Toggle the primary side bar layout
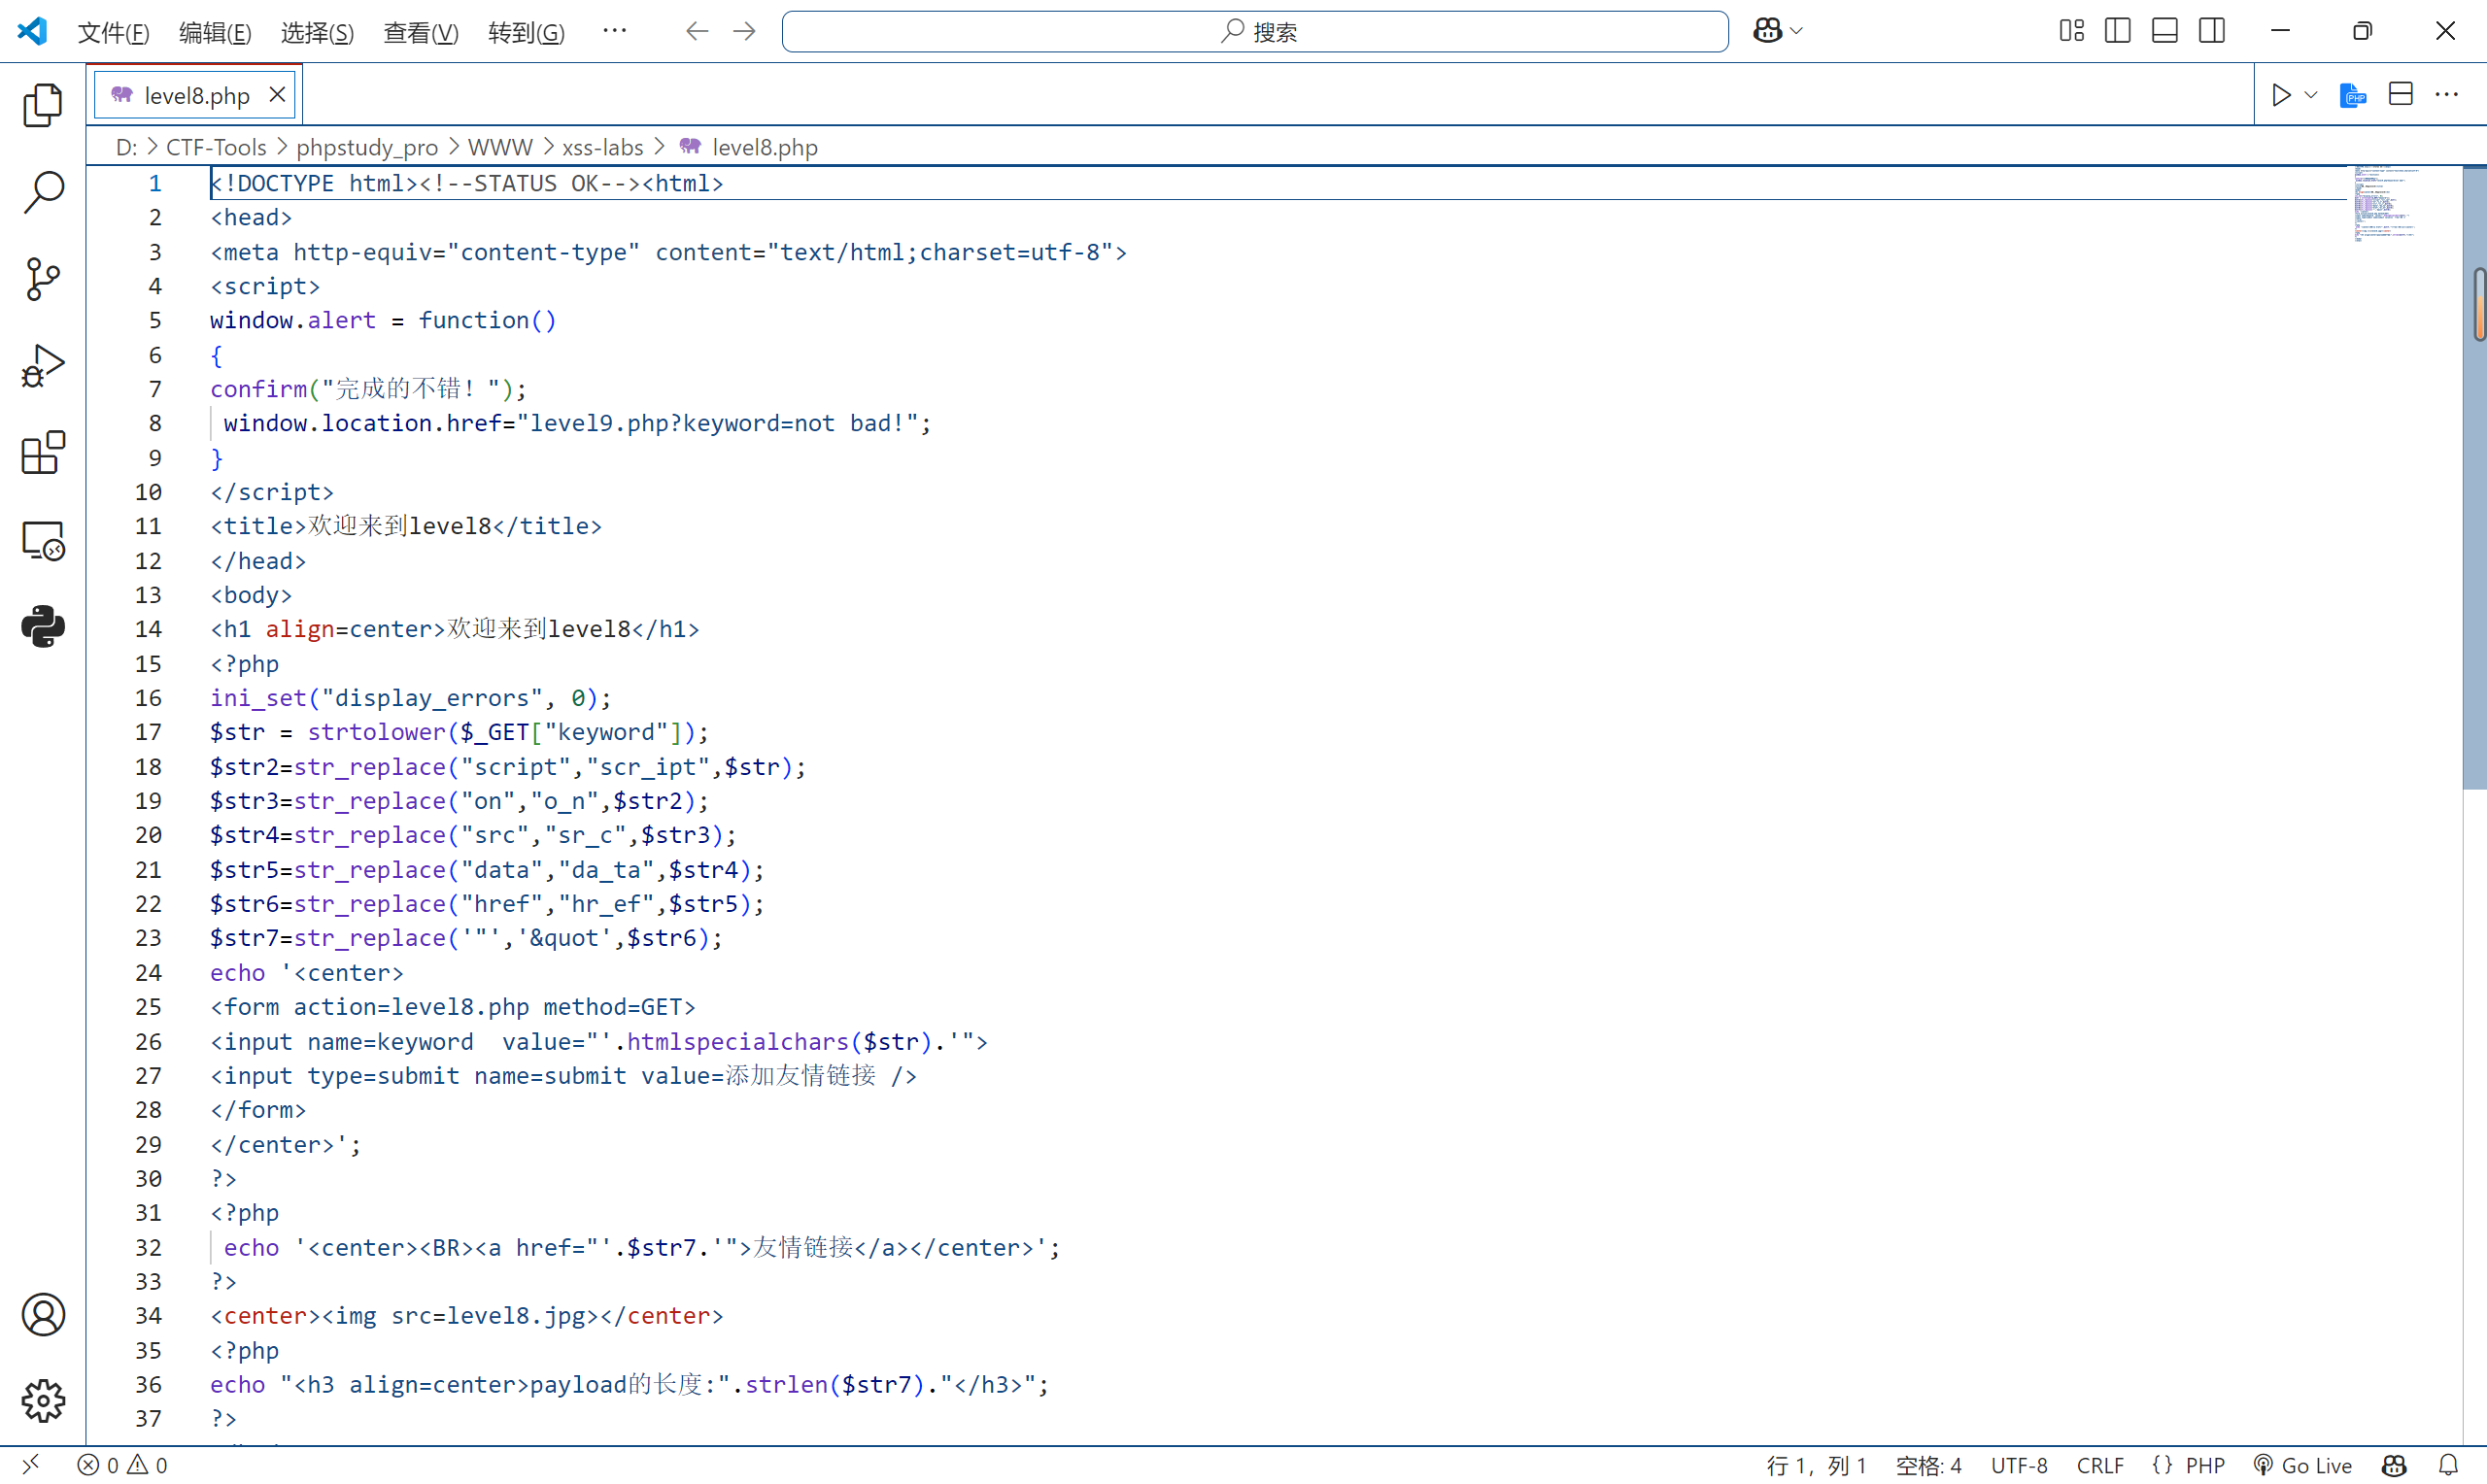The height and width of the screenshot is (1484, 2487). tap(2117, 31)
